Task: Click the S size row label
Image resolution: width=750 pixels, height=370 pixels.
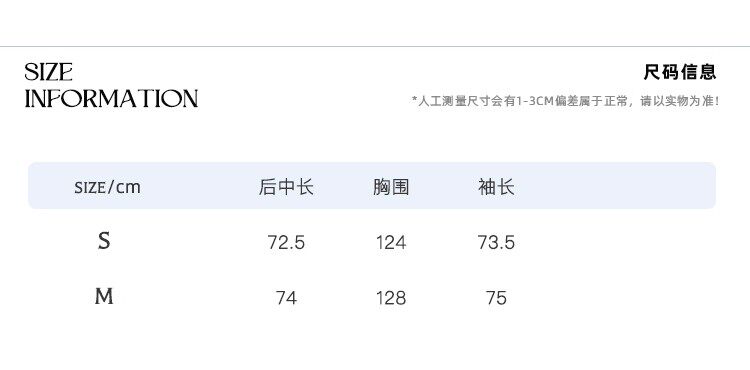Action: tap(104, 240)
